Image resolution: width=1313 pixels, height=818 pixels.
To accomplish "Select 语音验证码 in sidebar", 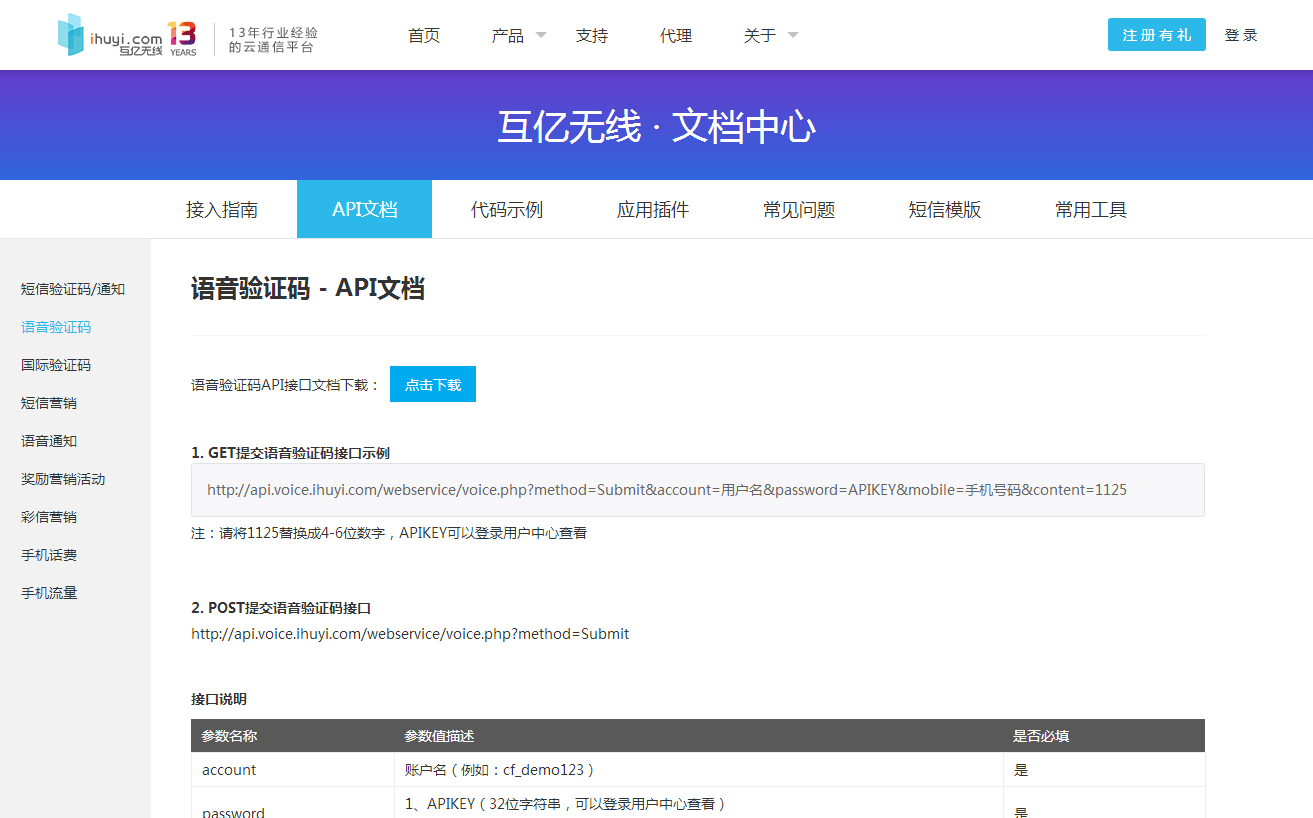I will 56,327.
